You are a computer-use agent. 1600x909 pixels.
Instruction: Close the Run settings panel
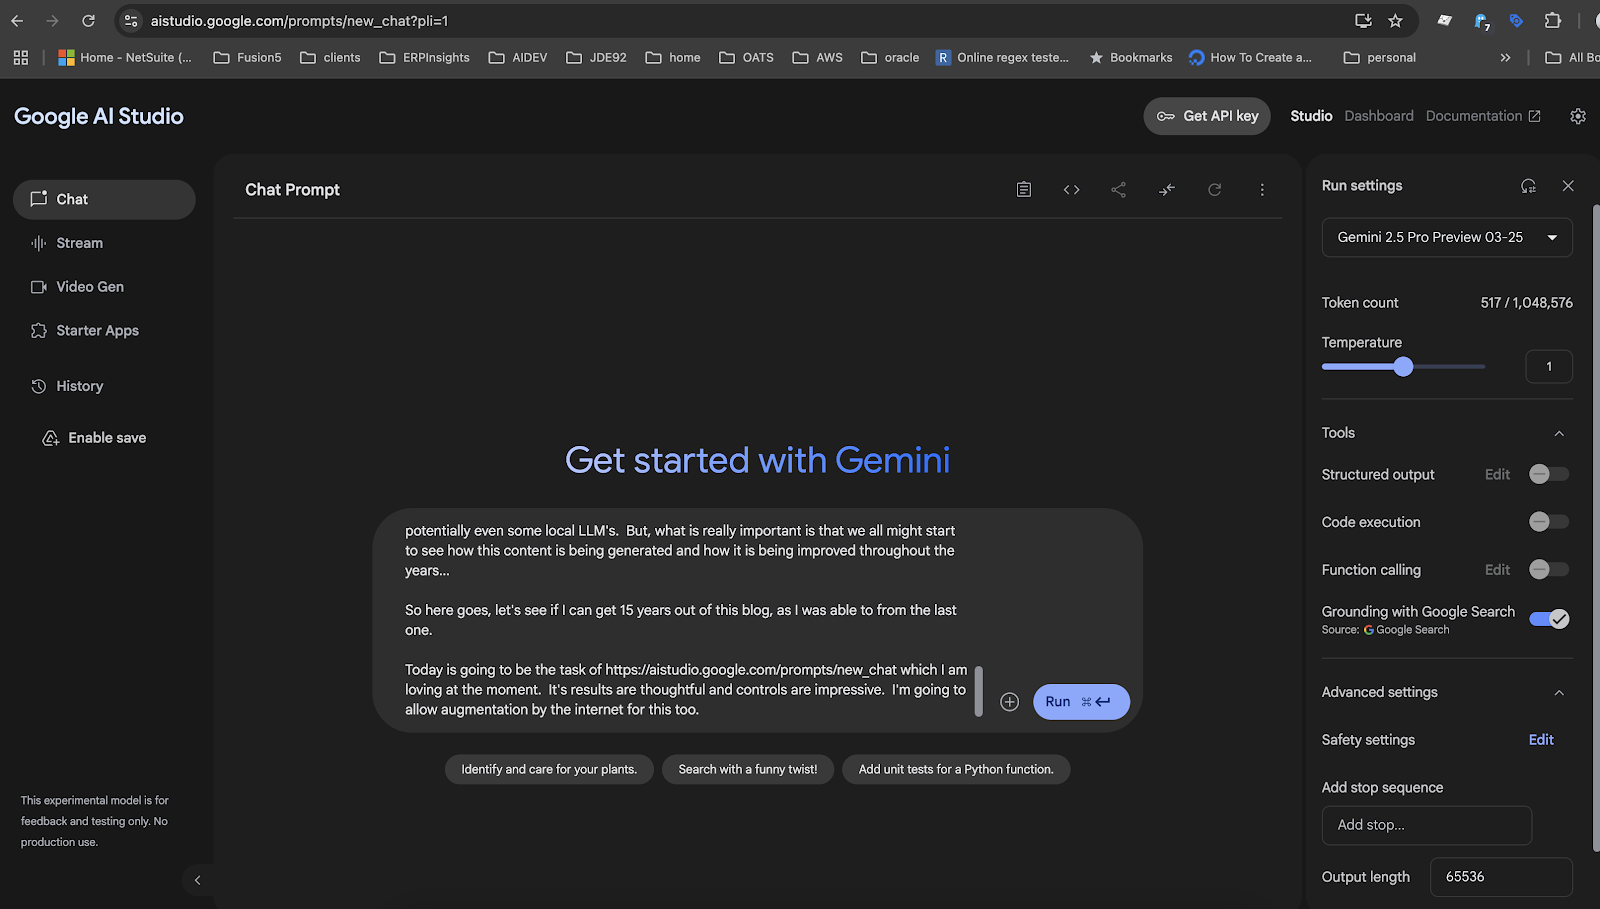click(x=1568, y=186)
